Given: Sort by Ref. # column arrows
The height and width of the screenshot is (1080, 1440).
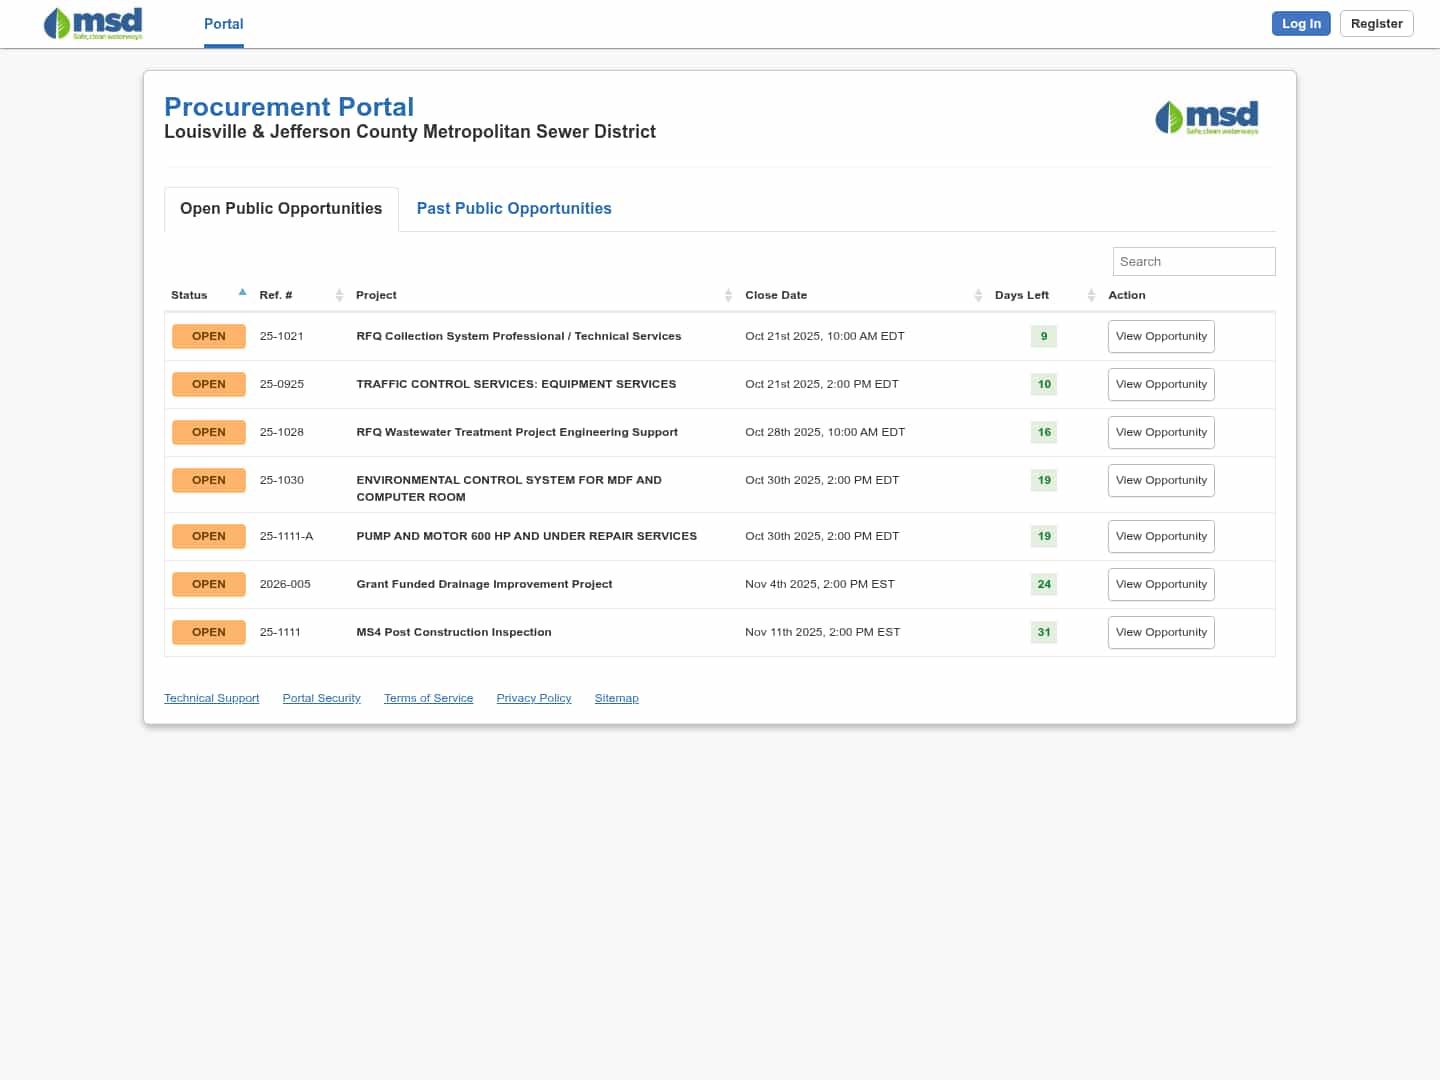Looking at the screenshot, I should (x=339, y=295).
